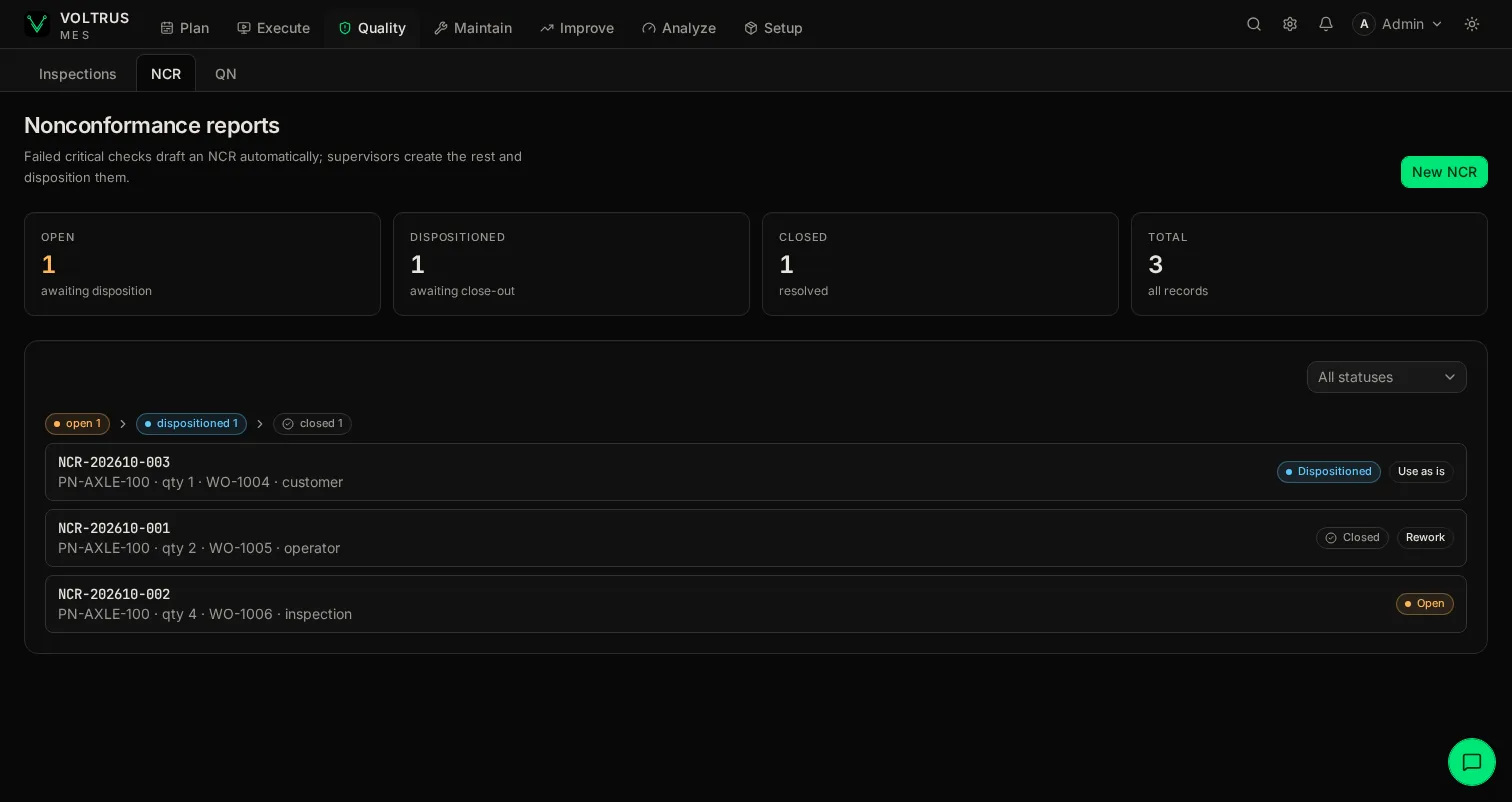
Task: Create a New NCR
Action: pos(1444,172)
